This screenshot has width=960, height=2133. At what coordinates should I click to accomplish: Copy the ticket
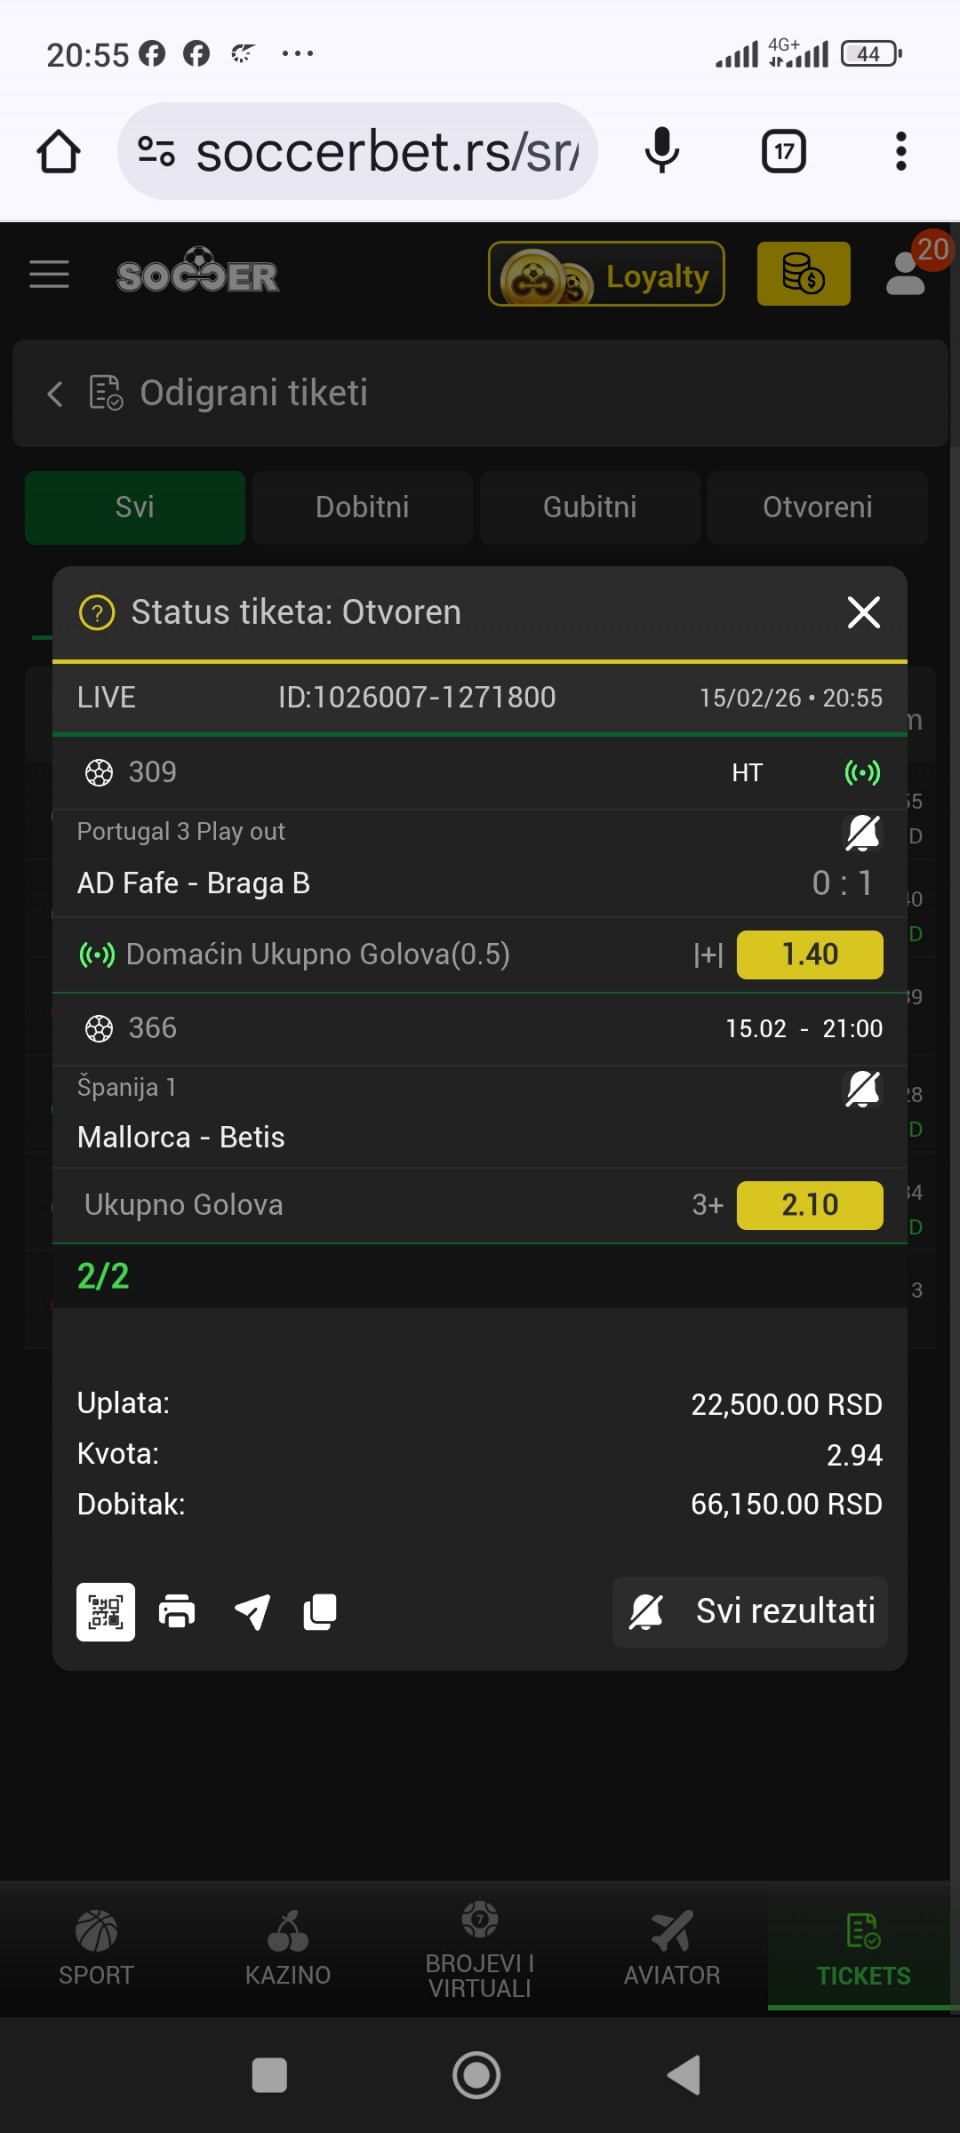coord(320,1611)
